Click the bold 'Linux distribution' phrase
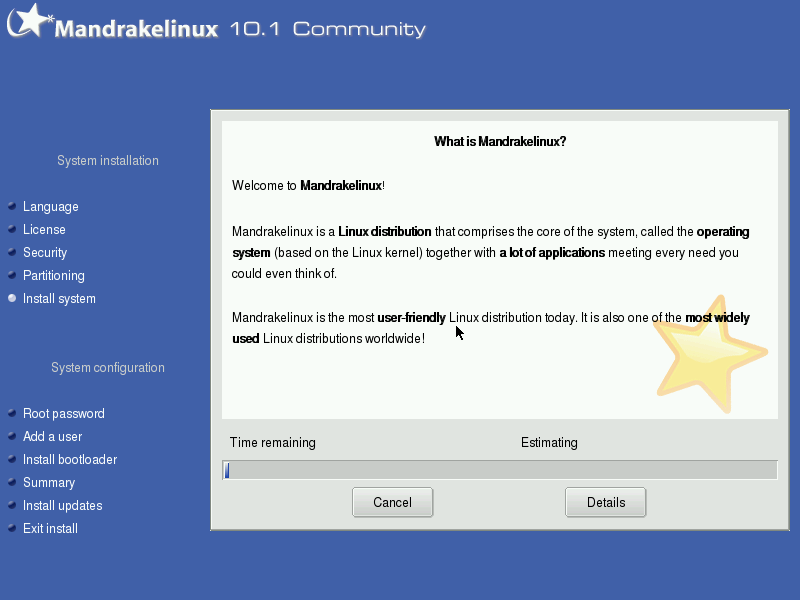The height and width of the screenshot is (600, 800). (385, 232)
